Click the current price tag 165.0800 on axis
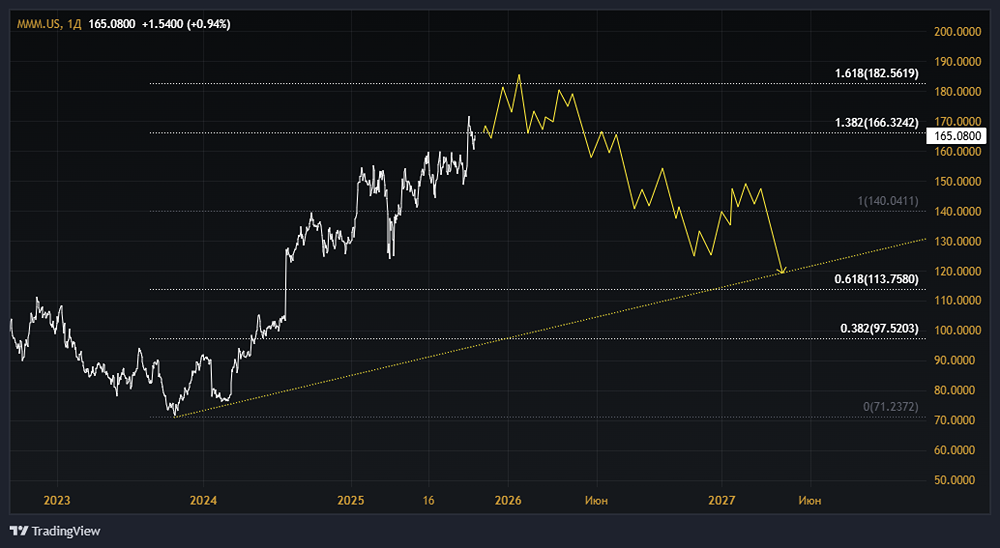This screenshot has height=548, width=1000. (x=957, y=136)
